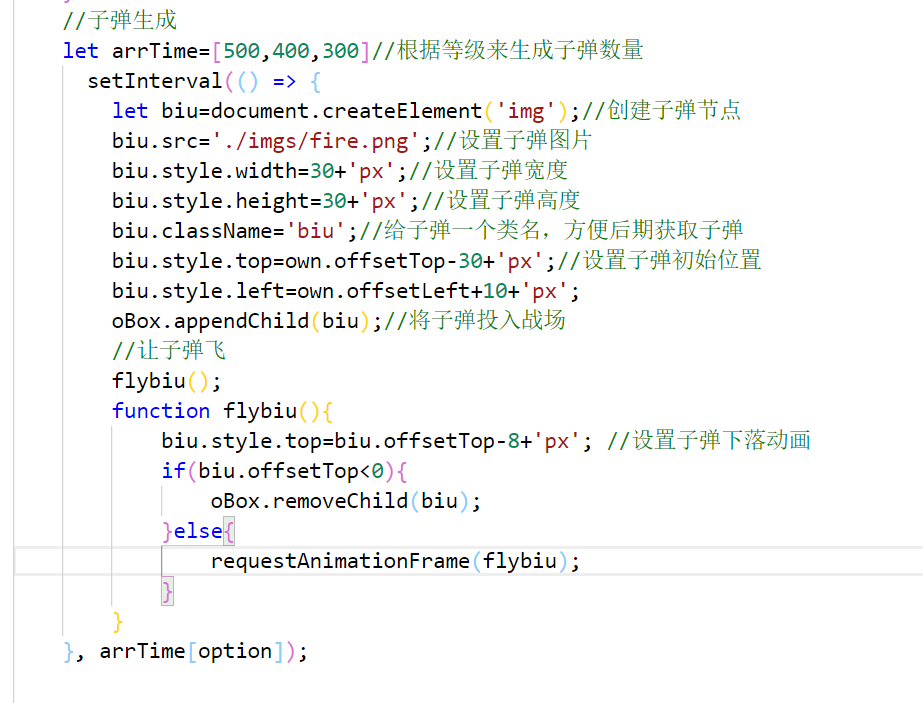Click the comment '//让子弹飞'

169,350
